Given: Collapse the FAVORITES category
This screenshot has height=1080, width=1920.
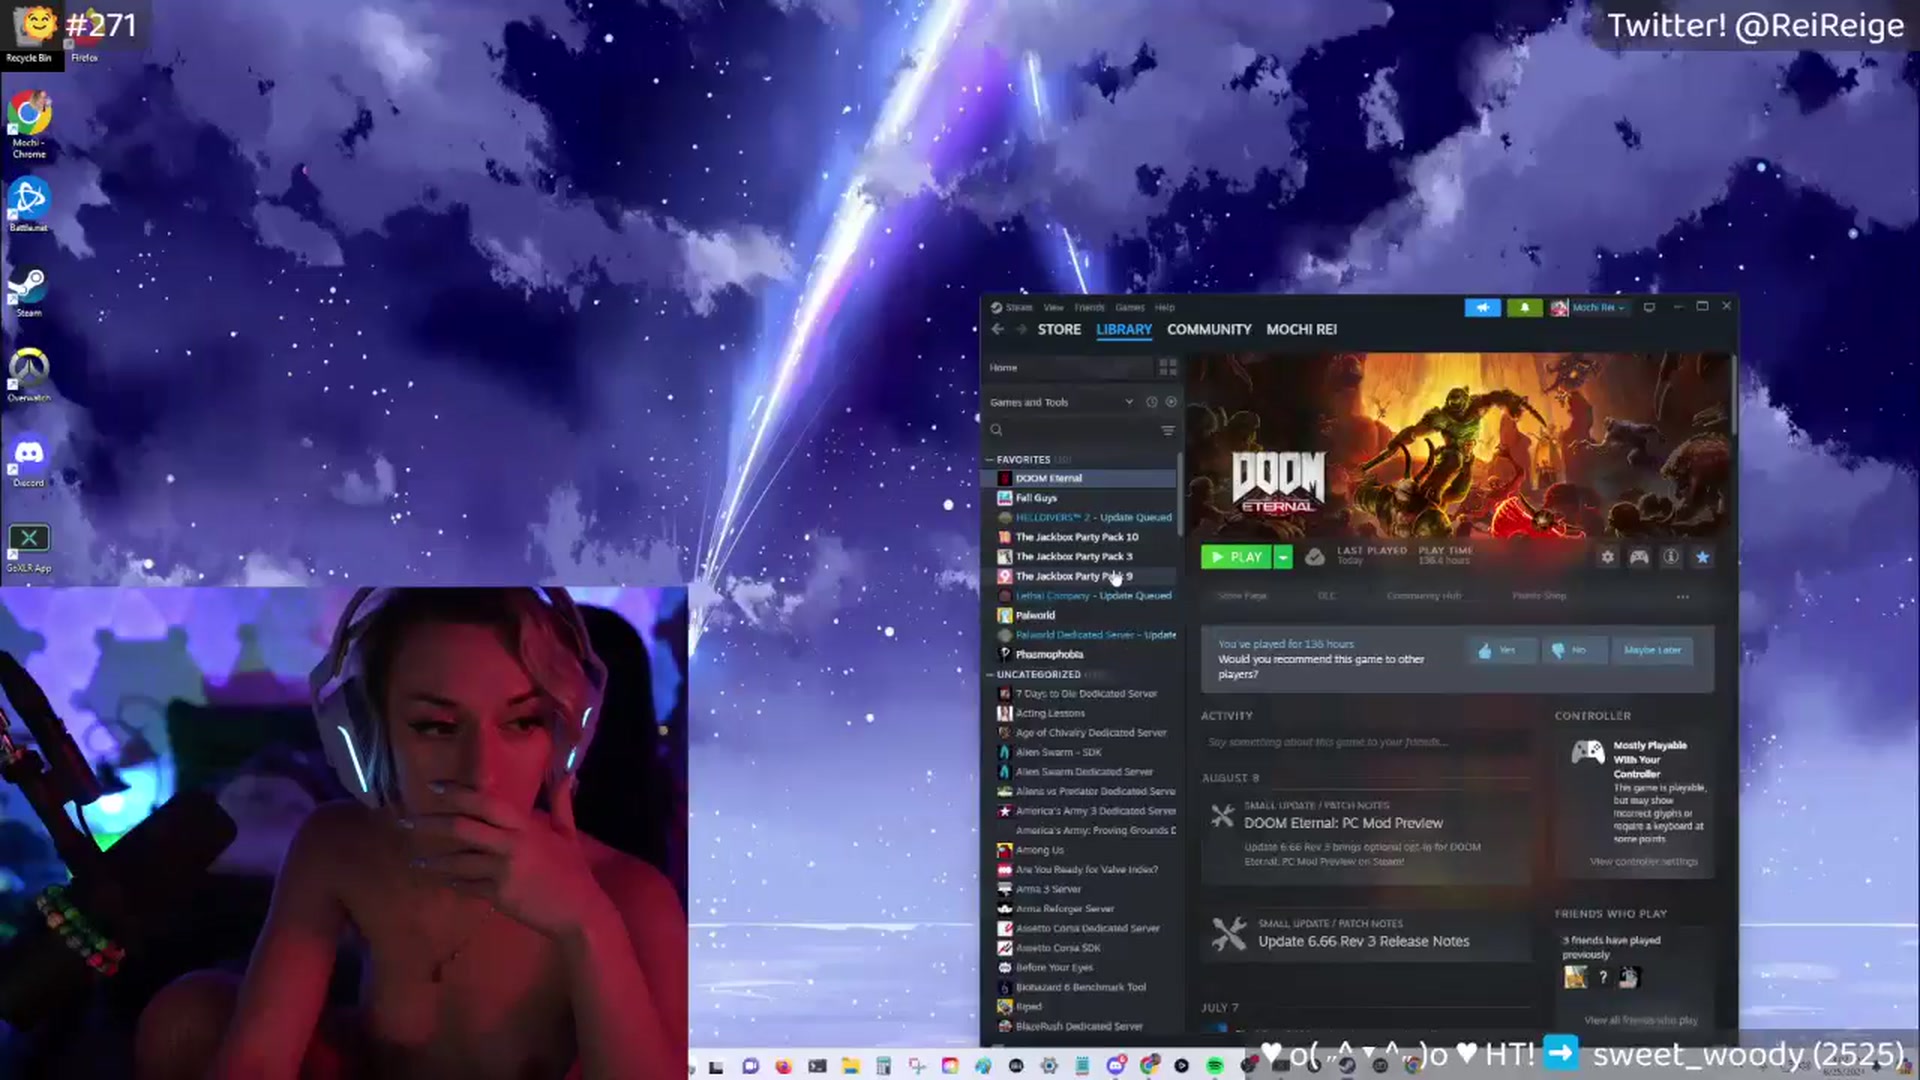Looking at the screenshot, I should pos(990,460).
